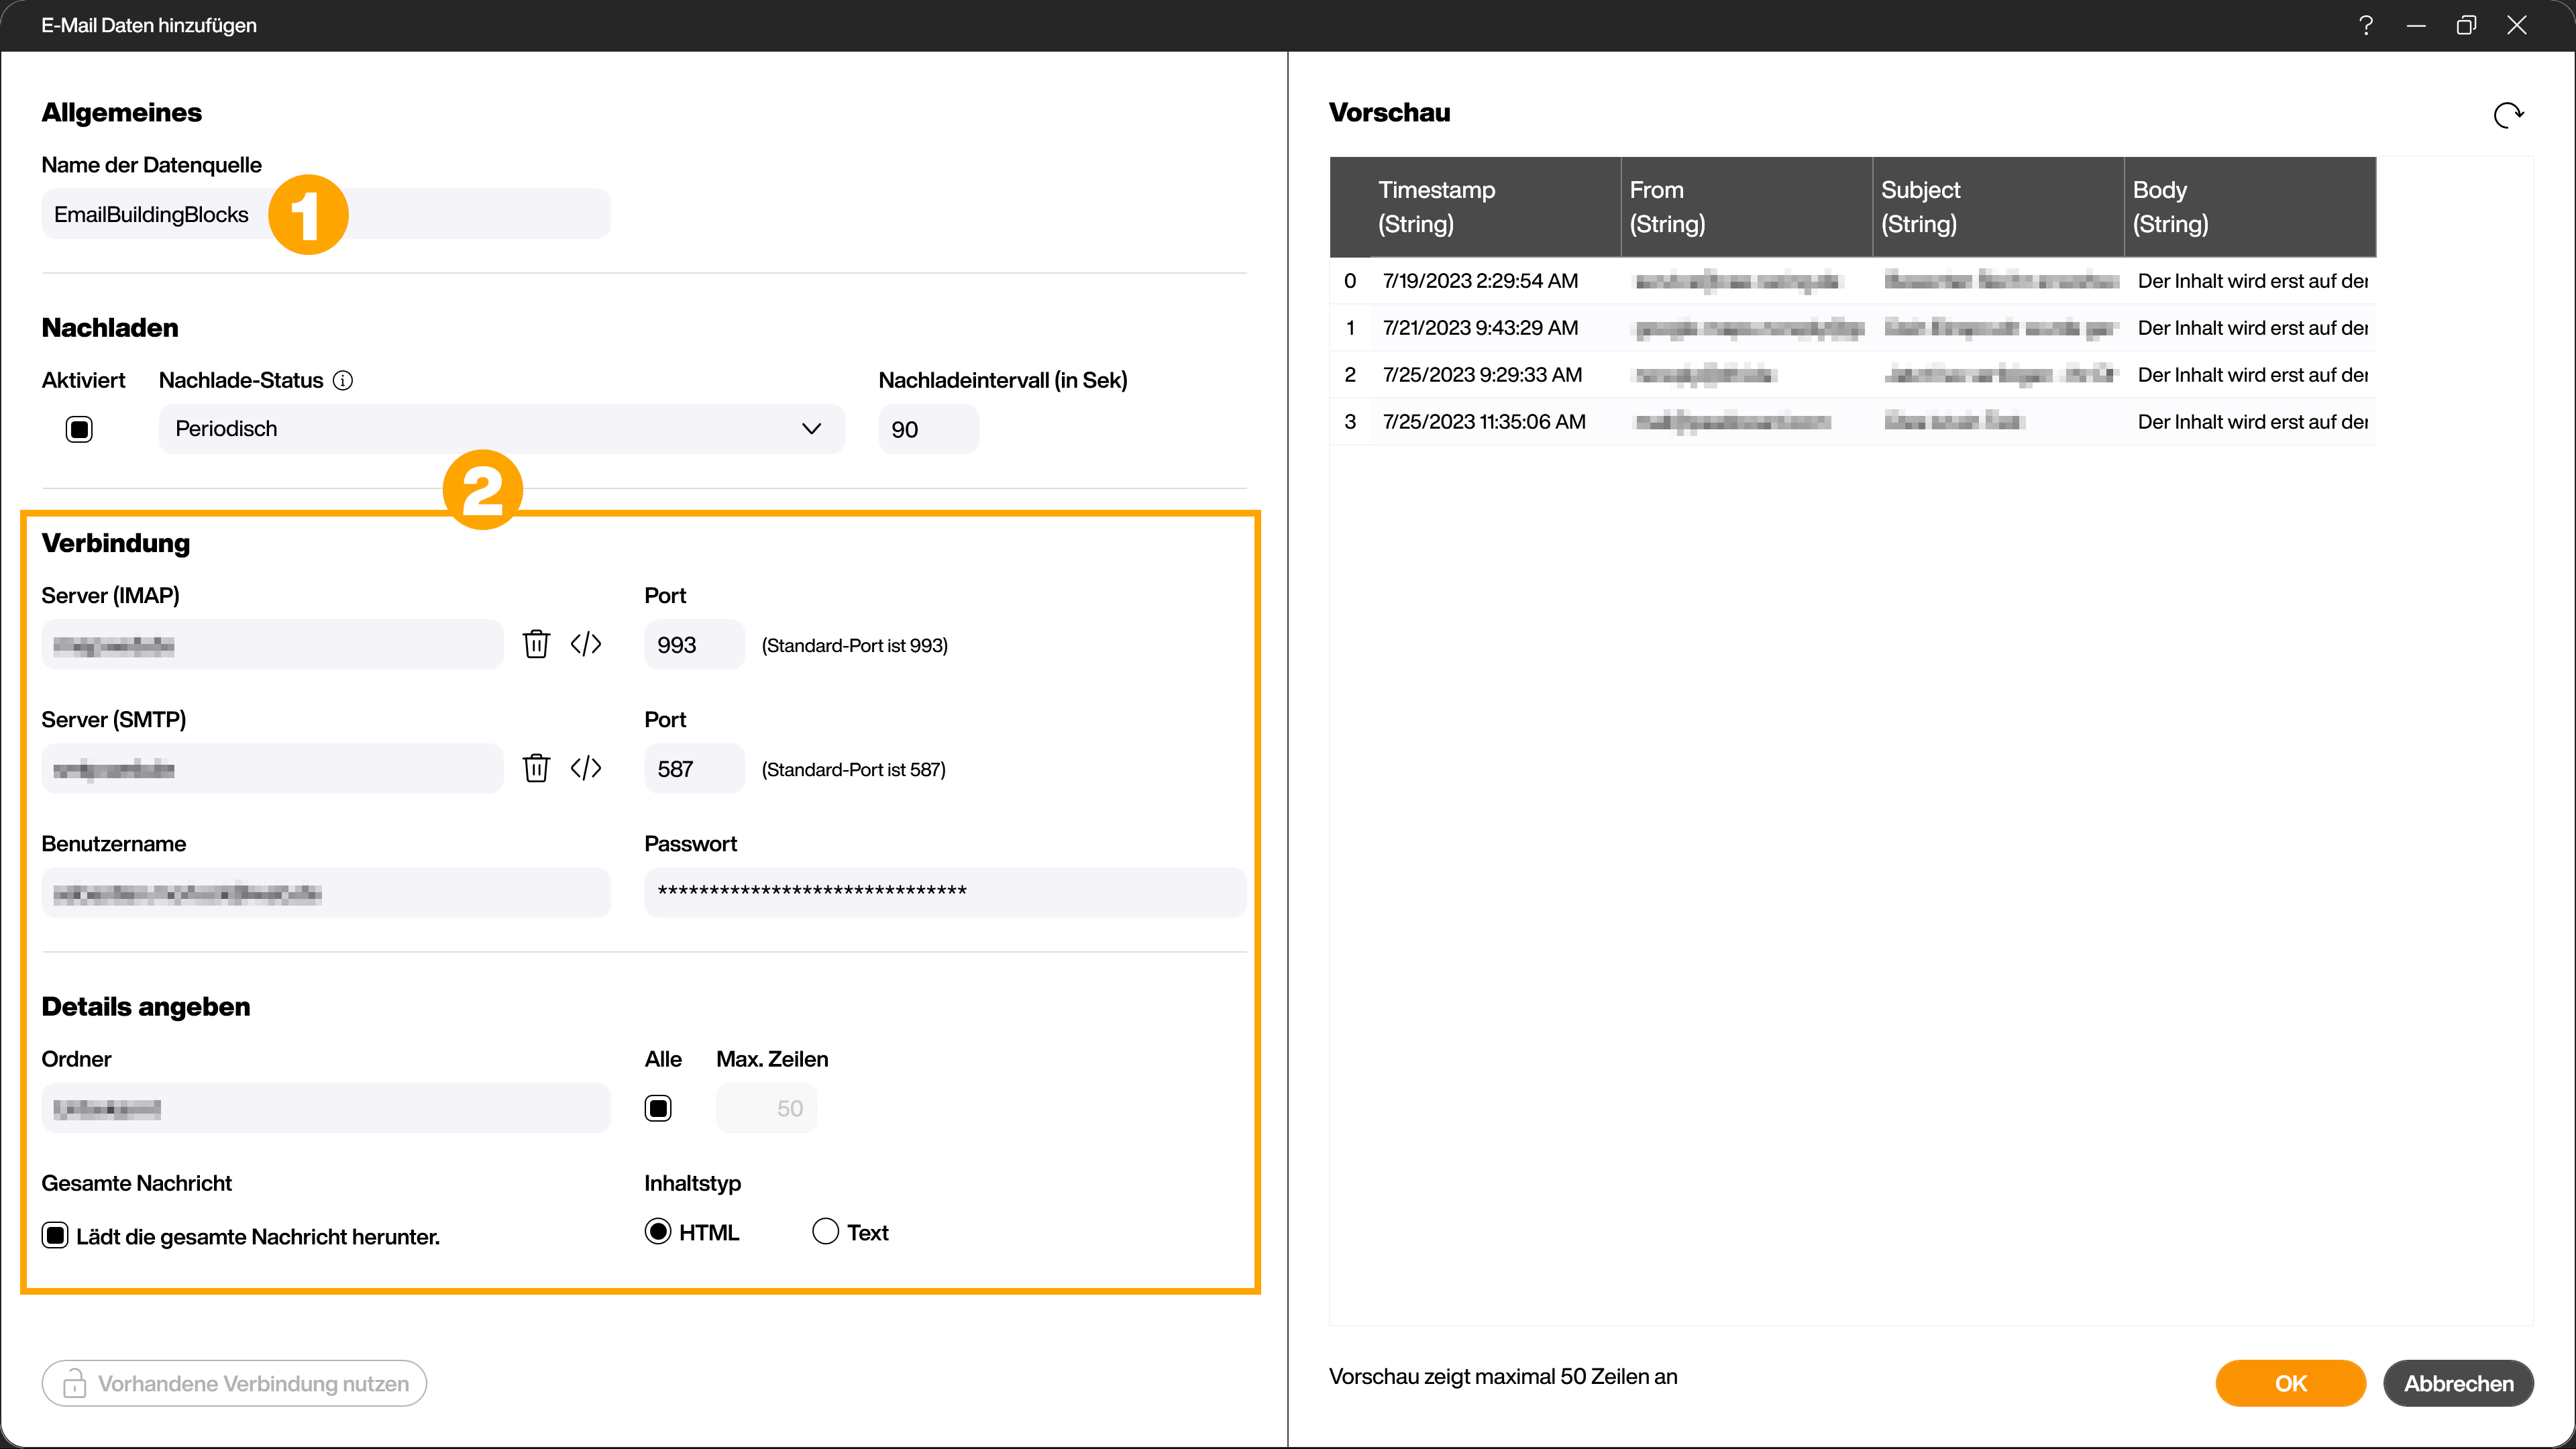Screen dimensions: 2576x1449
Task: Click the refresh icon in Vorschau panel
Action: pyautogui.click(x=2509, y=115)
